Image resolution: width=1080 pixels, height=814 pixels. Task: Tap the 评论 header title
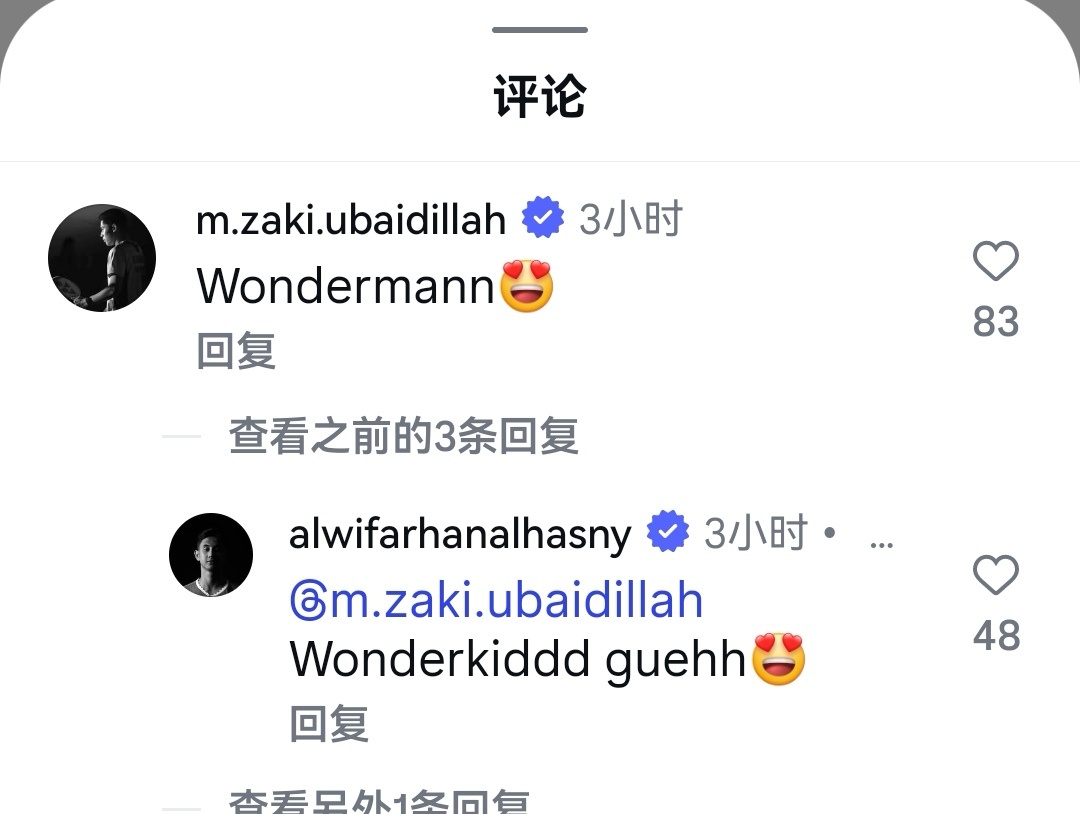(x=540, y=96)
